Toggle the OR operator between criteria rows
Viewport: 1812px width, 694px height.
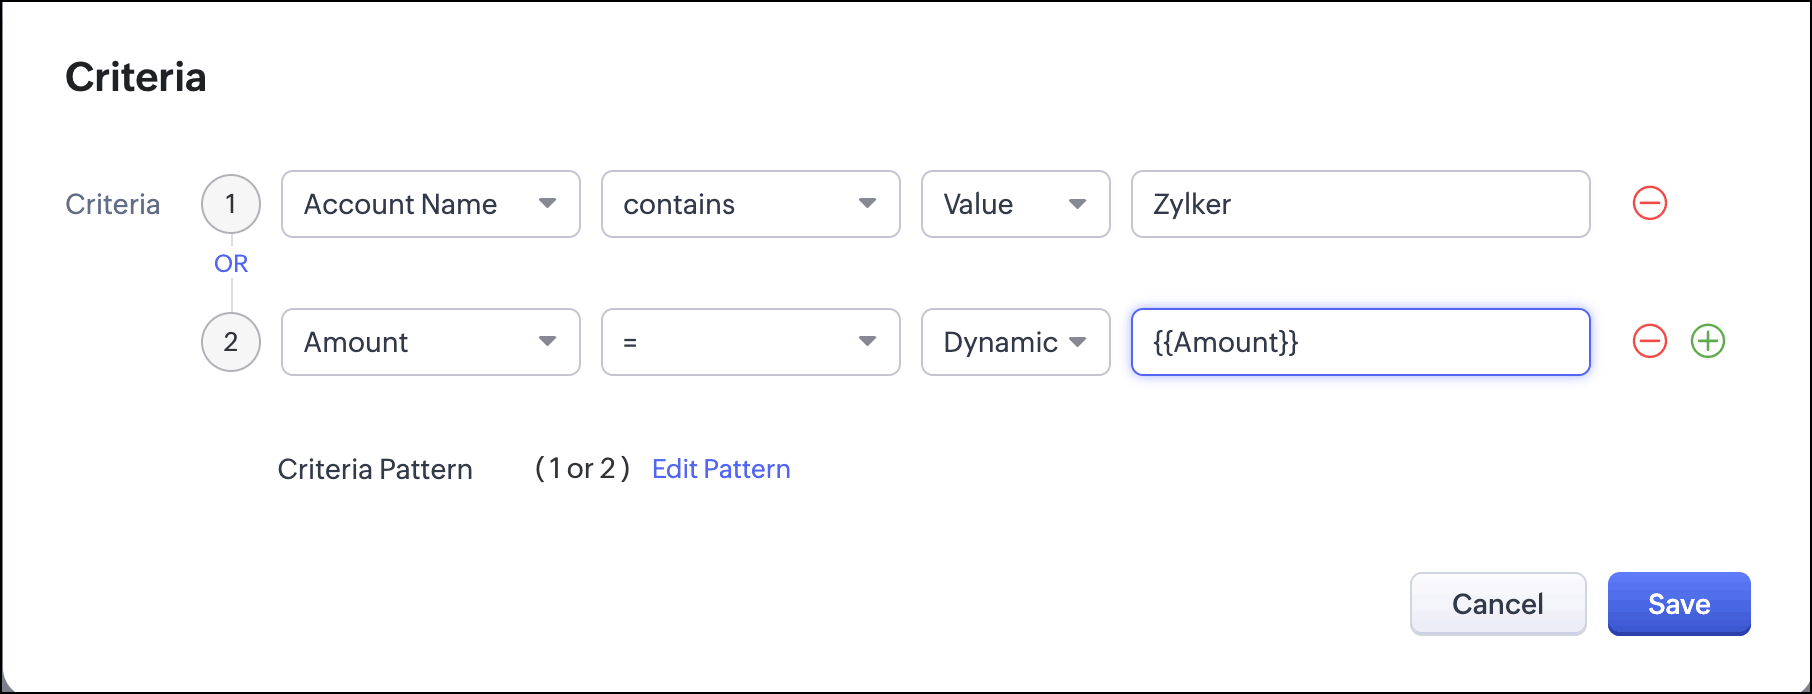point(231,264)
